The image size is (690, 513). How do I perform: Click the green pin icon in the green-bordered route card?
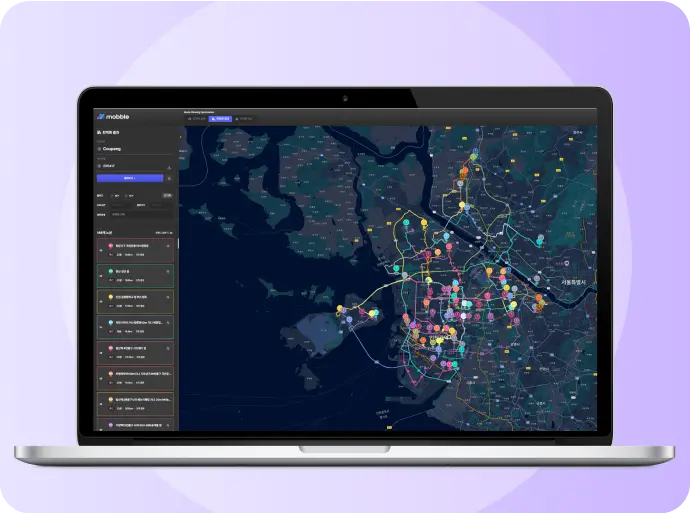(111, 271)
